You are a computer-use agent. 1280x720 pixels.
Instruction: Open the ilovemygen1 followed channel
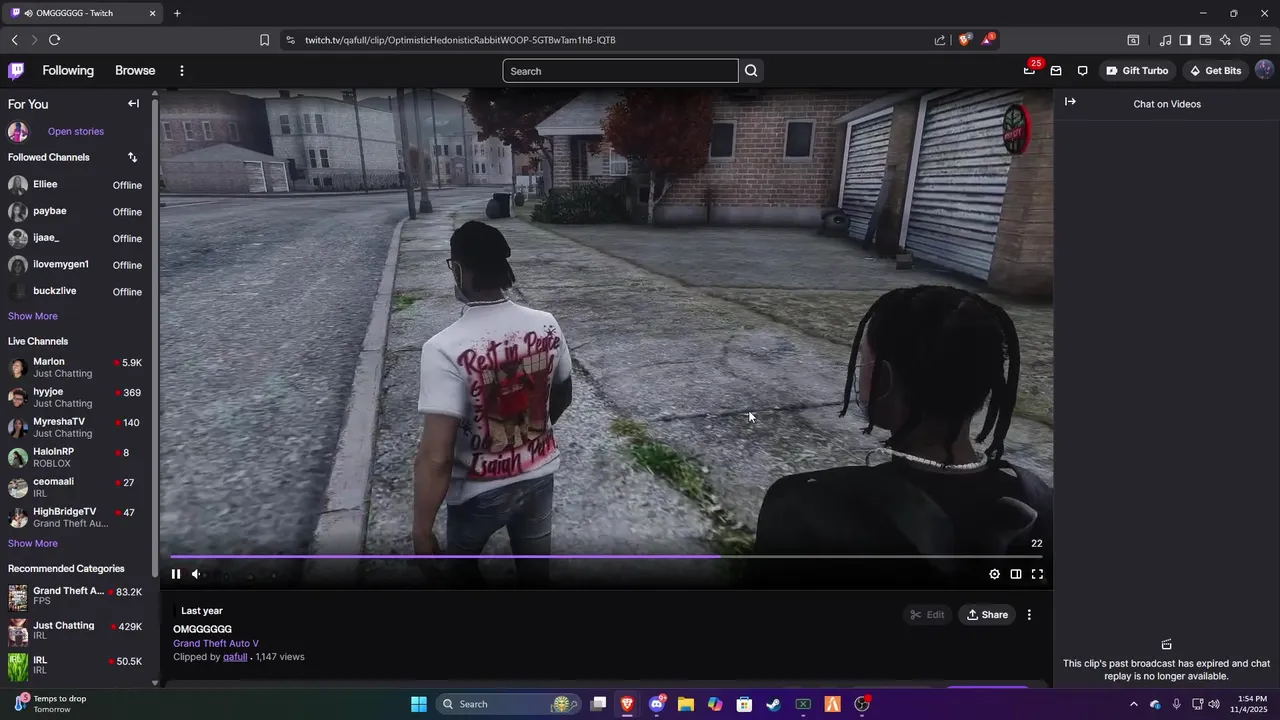pos(76,265)
